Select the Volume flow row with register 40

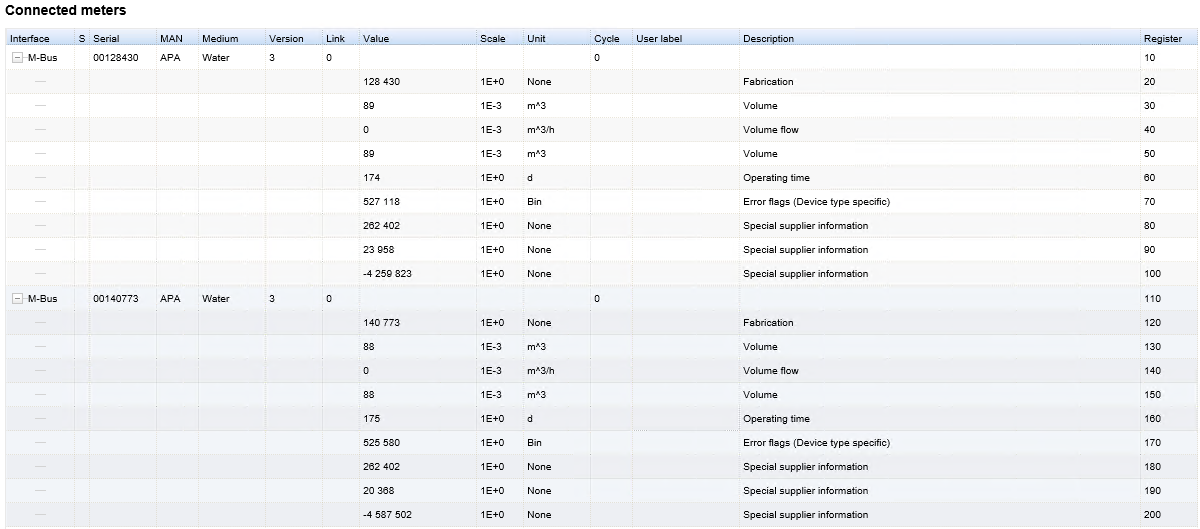click(770, 130)
